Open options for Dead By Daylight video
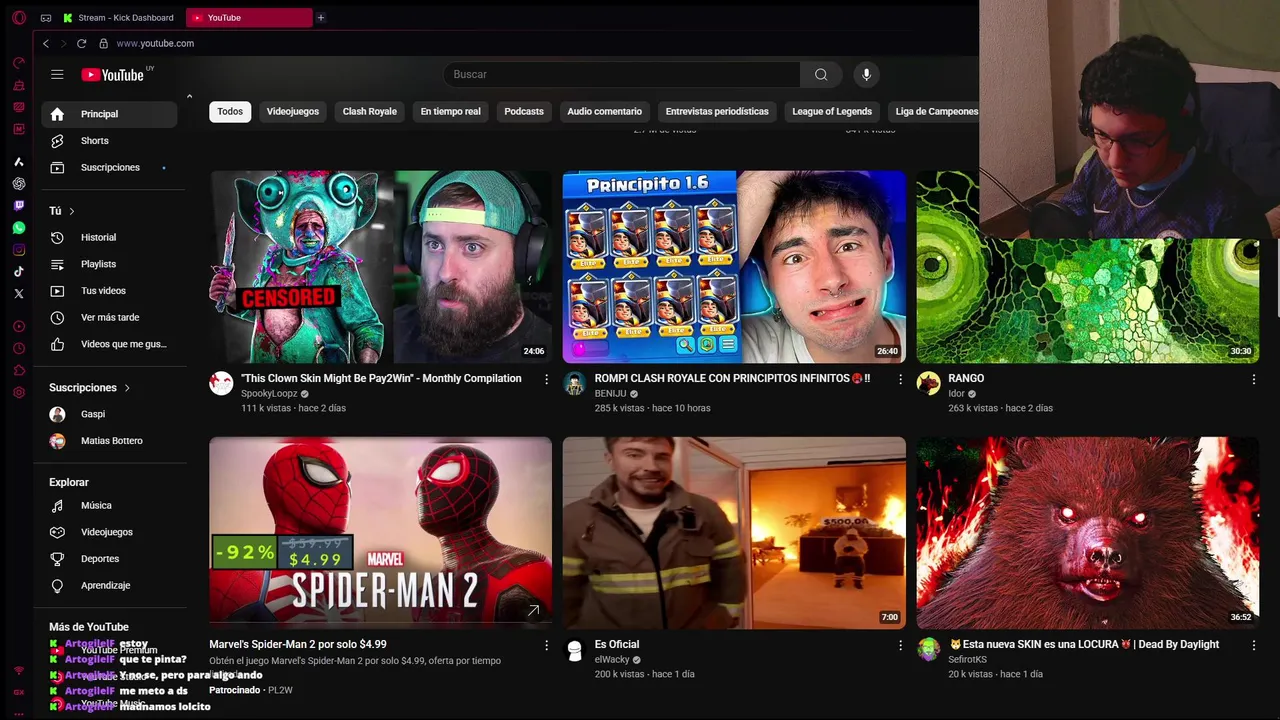Image resolution: width=1280 pixels, height=720 pixels. pos(1253,645)
